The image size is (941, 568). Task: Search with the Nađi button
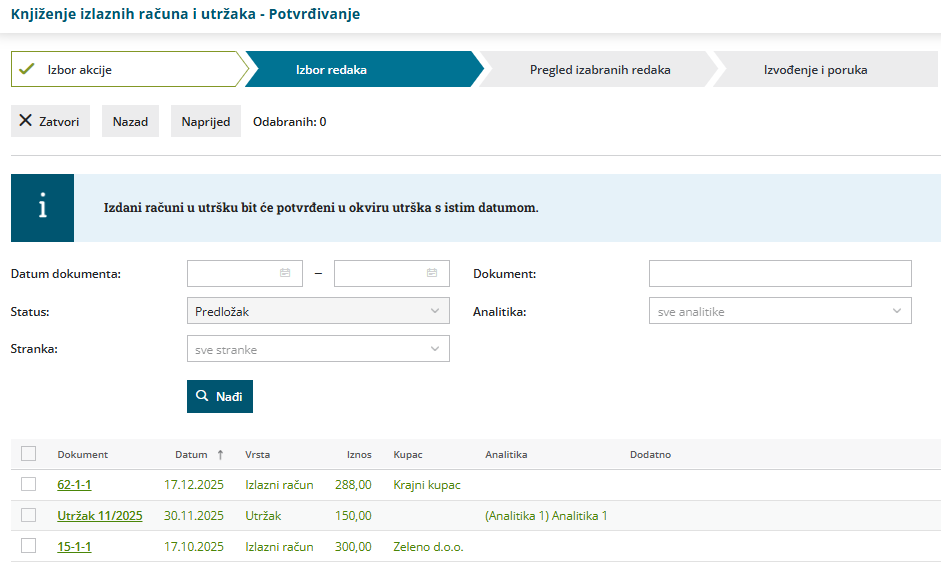pos(220,396)
